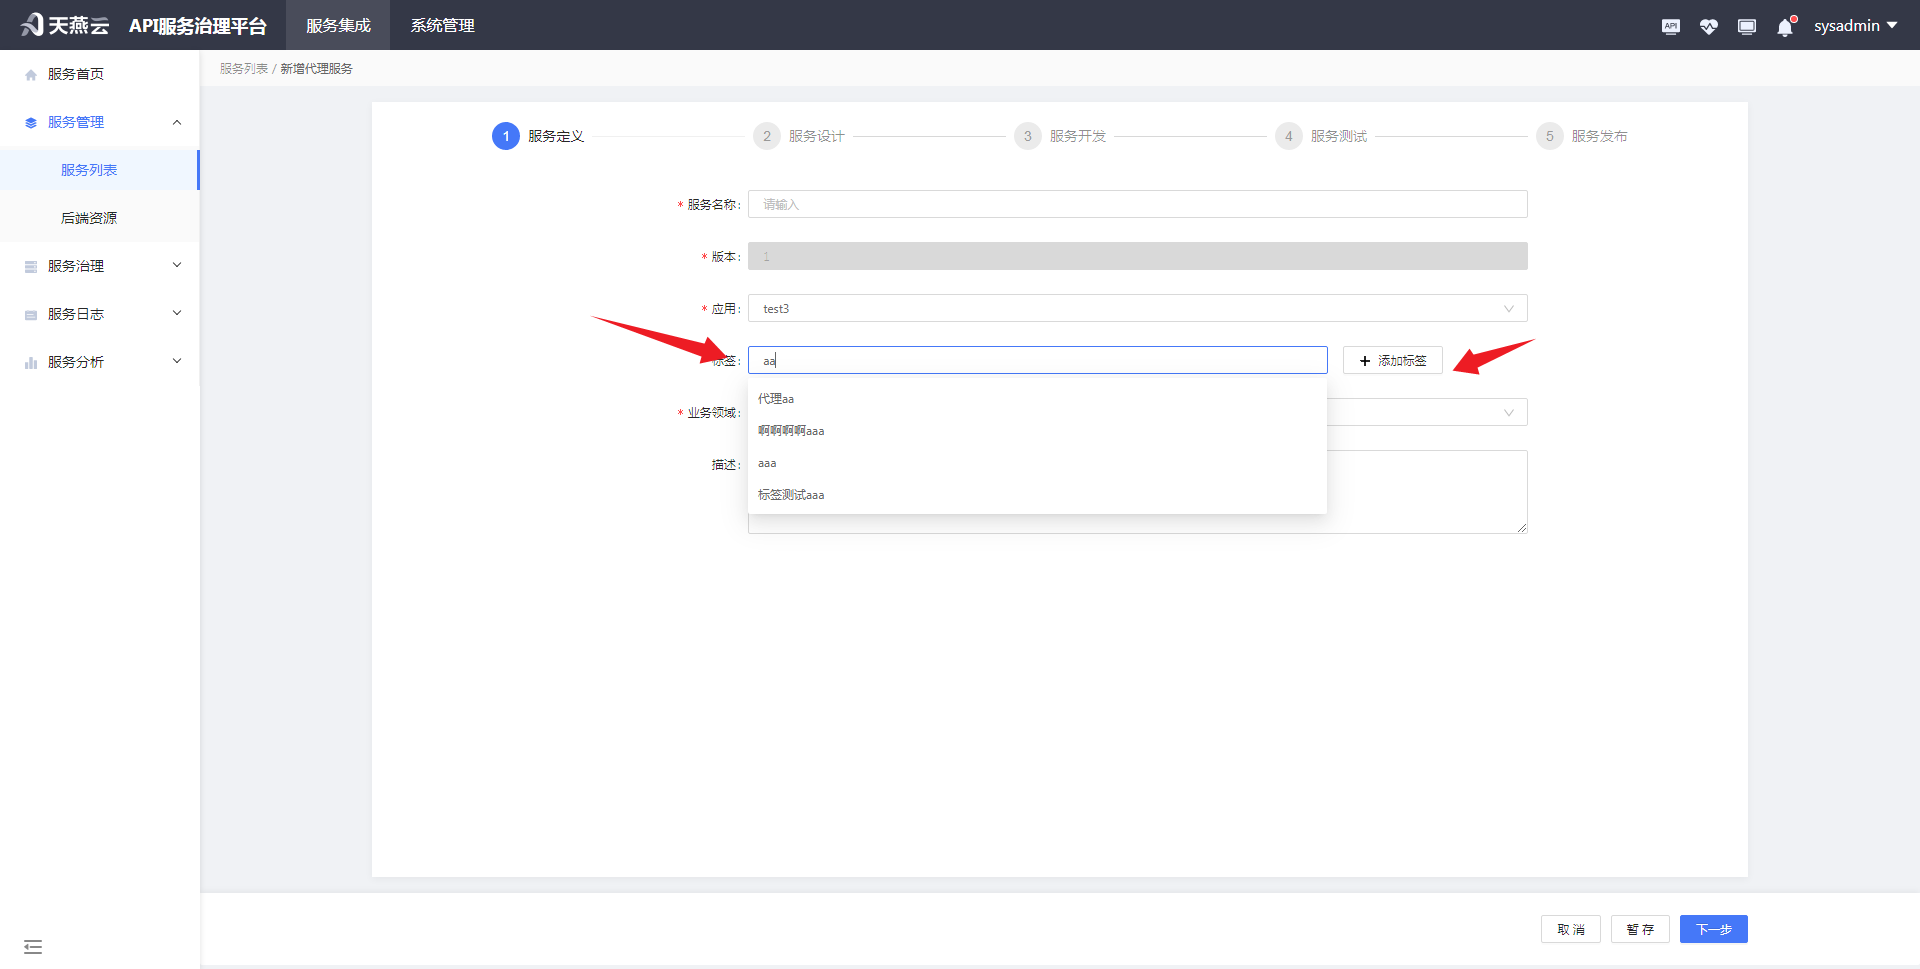Switch to the 系统管理 top menu
This screenshot has height=969, width=1920.
[441, 25]
